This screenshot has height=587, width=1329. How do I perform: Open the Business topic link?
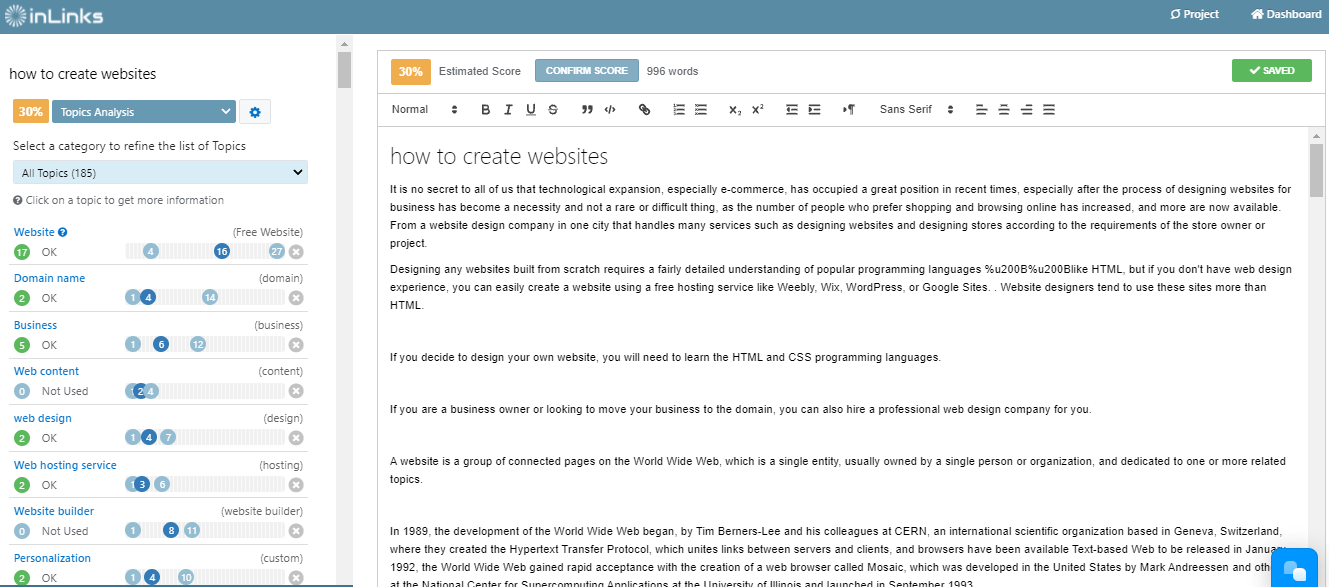35,325
